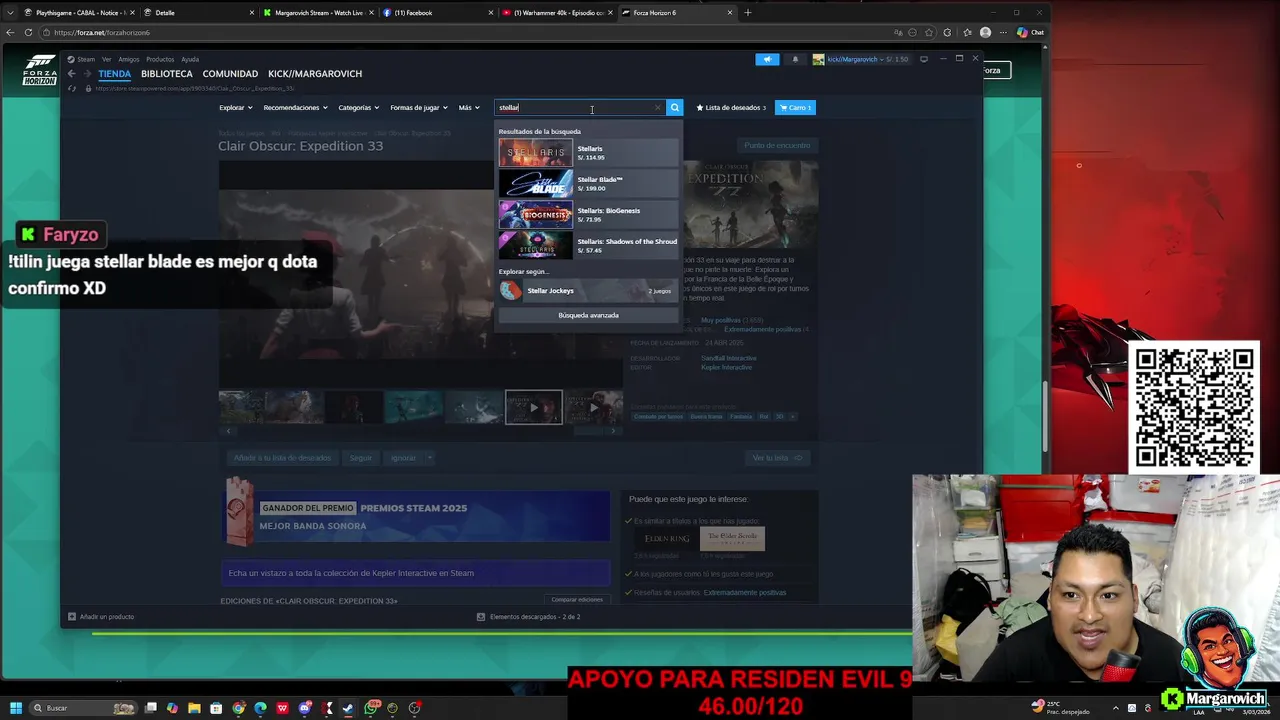The height and width of the screenshot is (720, 1280).
Task: Click the Steam page reload icon
Action: (72, 88)
